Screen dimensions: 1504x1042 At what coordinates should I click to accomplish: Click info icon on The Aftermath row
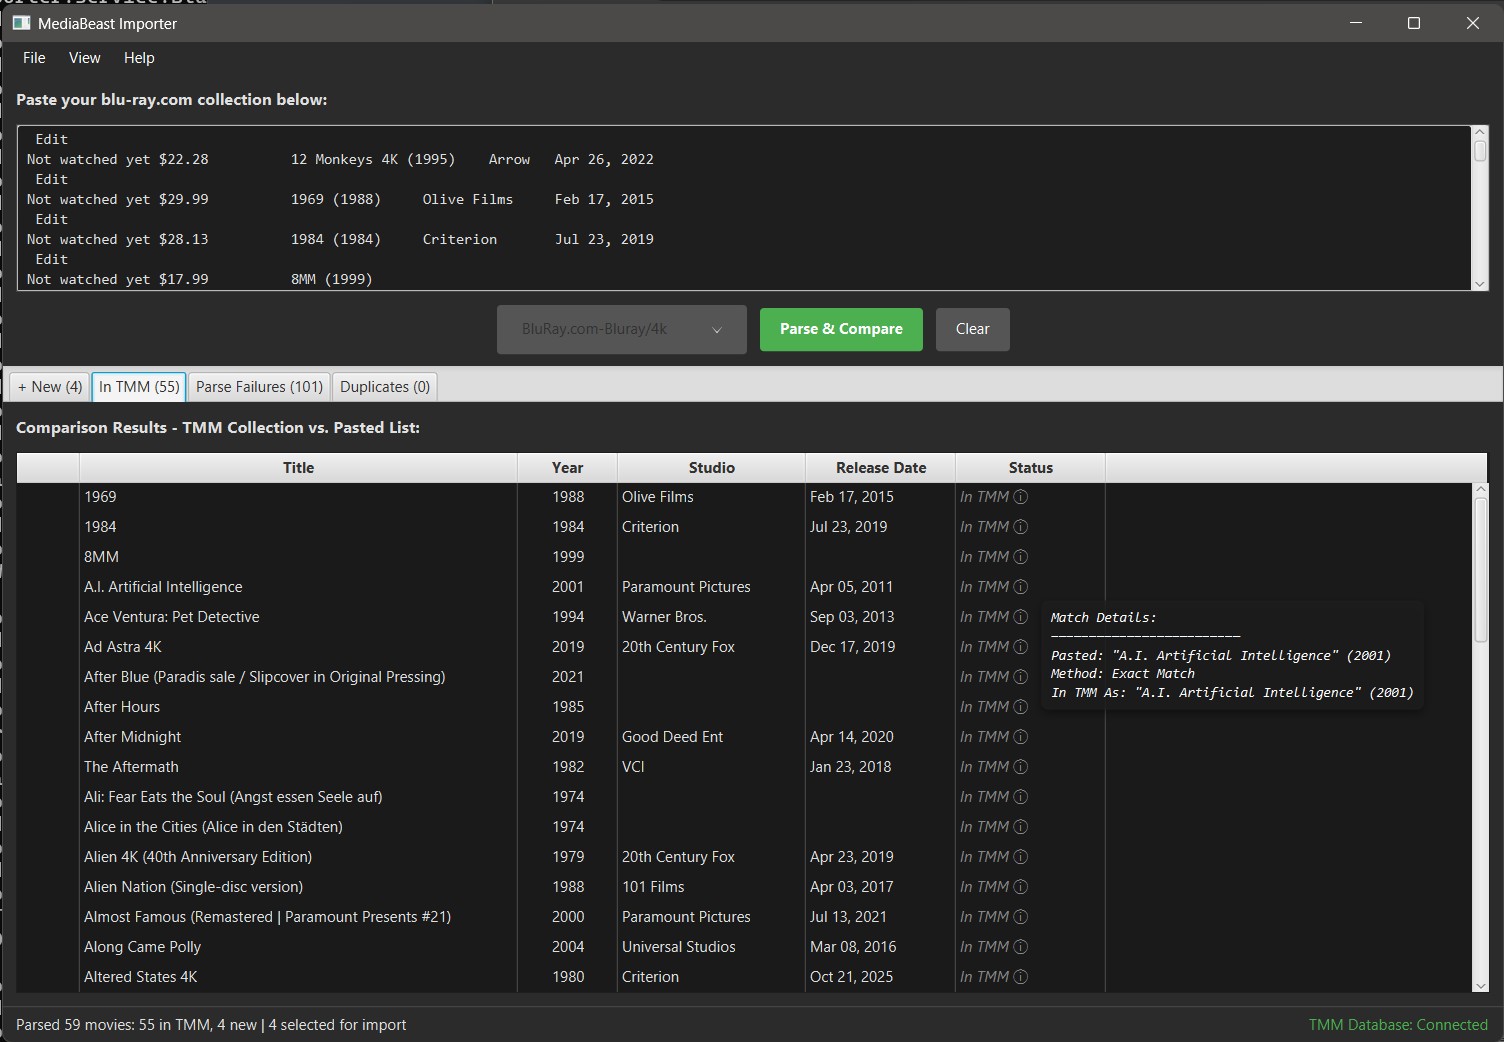click(x=1020, y=767)
